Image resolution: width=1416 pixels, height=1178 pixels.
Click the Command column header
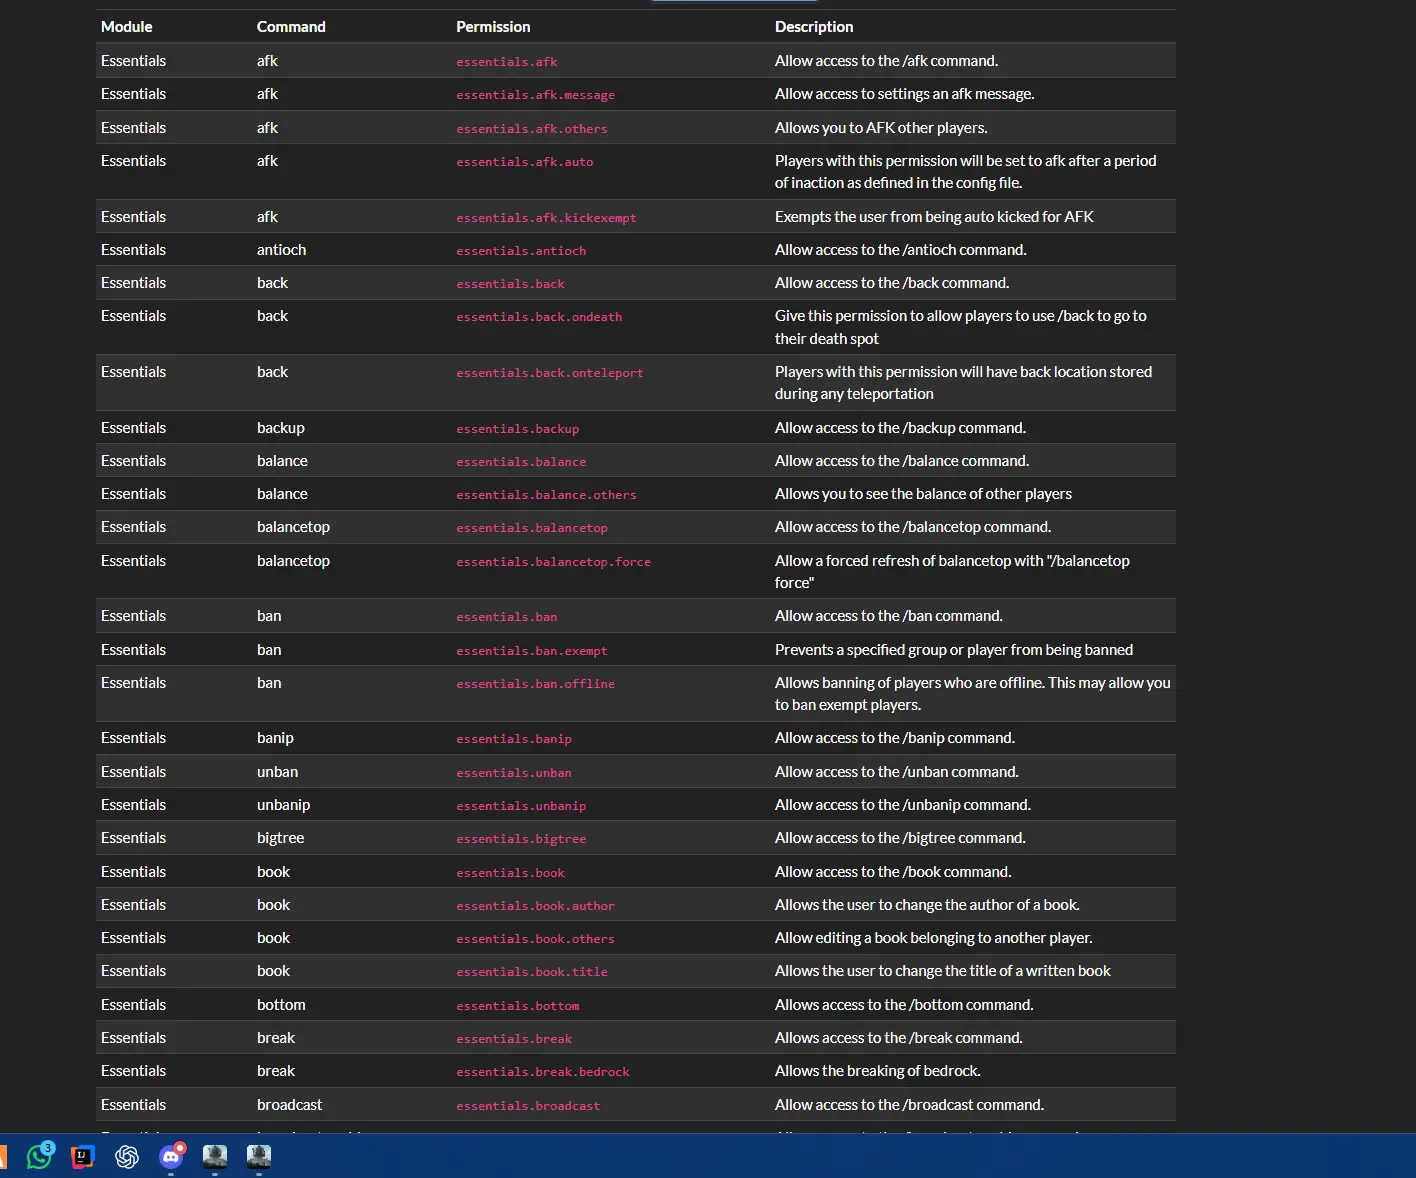click(x=291, y=27)
